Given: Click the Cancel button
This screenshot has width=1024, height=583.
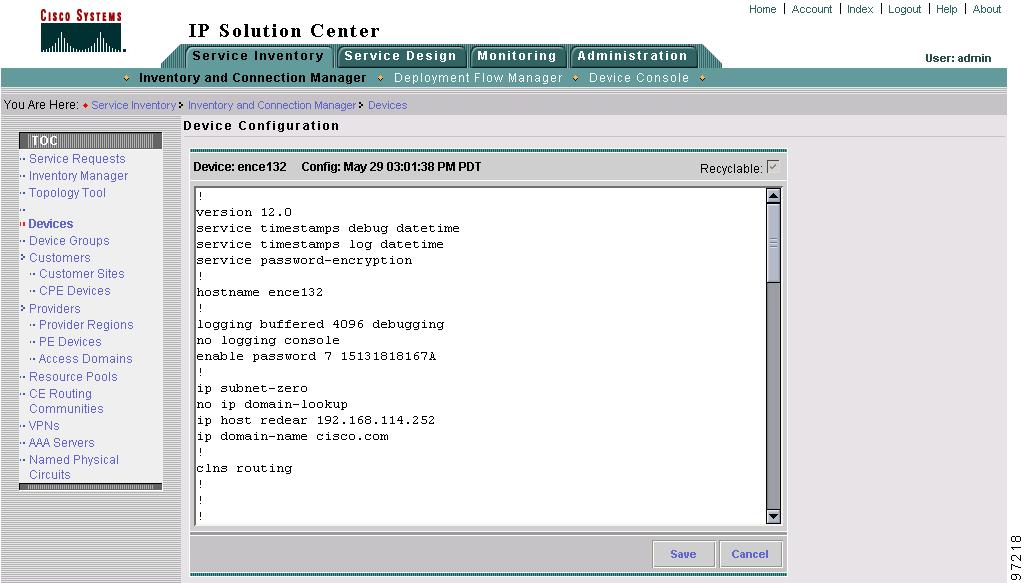Looking at the screenshot, I should coord(750,554).
